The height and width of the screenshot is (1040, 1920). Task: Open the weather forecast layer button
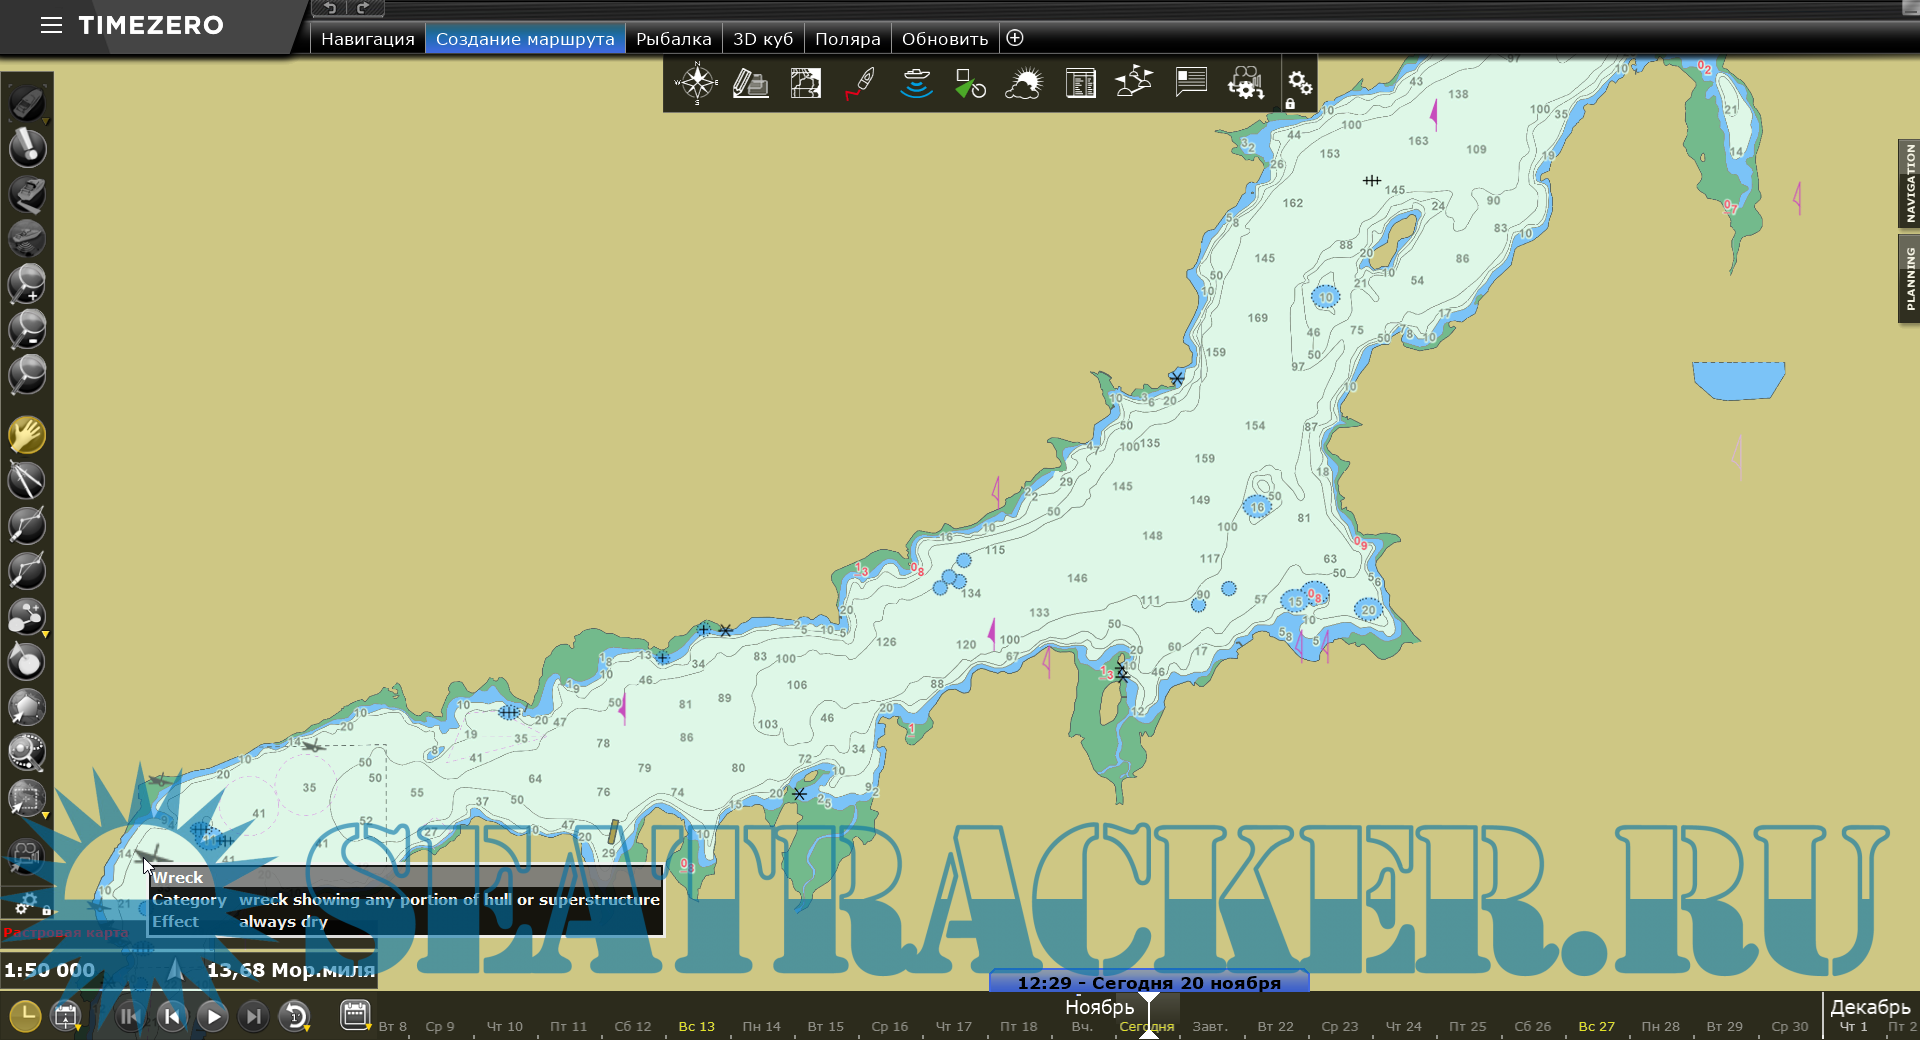[x=1024, y=83]
